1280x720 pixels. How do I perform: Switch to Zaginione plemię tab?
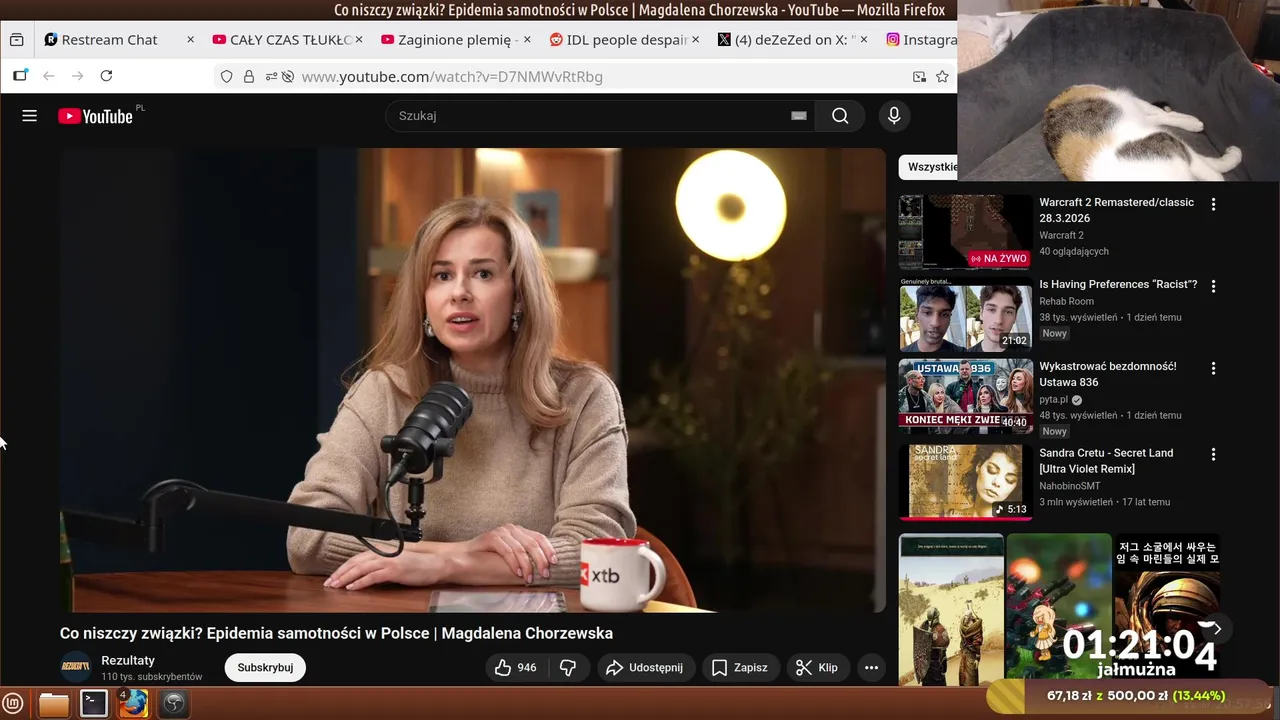coord(456,40)
